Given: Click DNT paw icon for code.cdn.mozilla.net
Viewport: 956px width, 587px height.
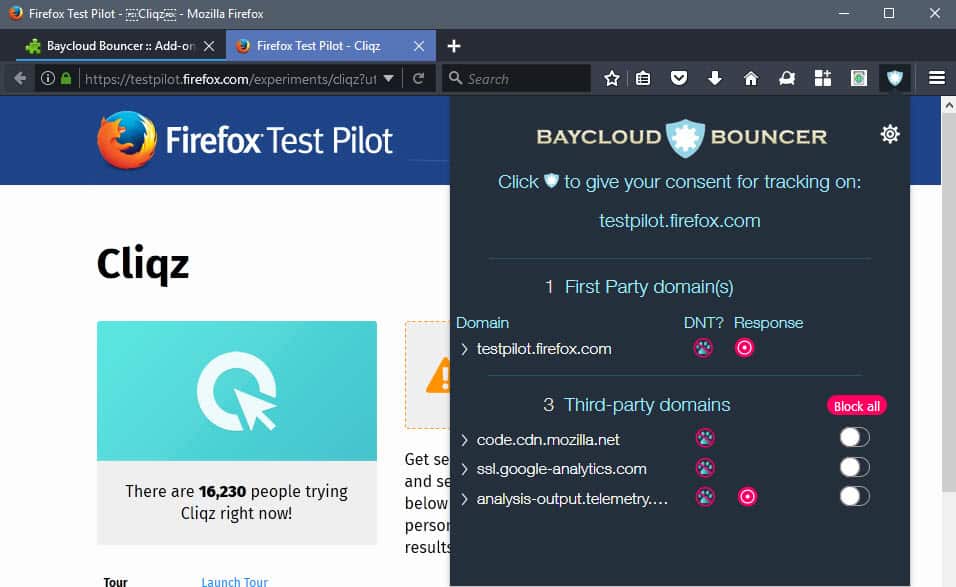Looking at the screenshot, I should coord(705,438).
